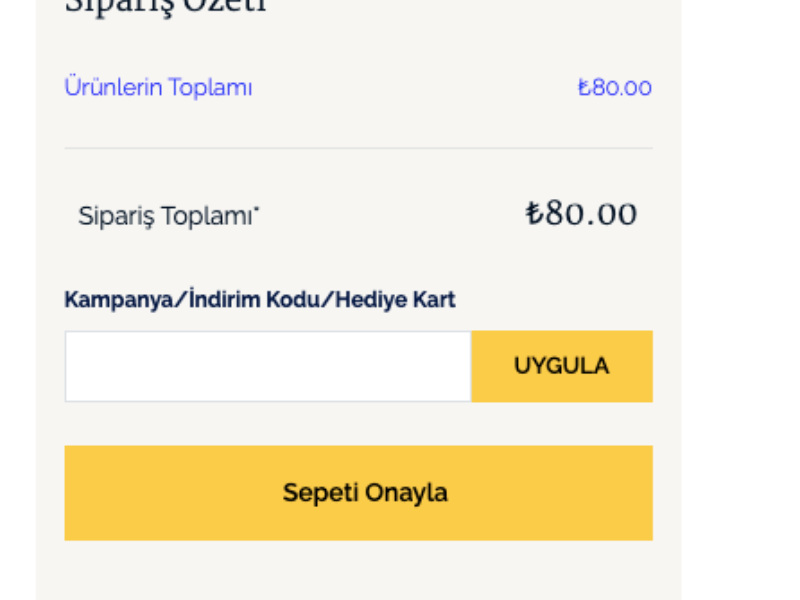Click the lira sign in the products total
Viewport: 800px width, 600px height.
pyautogui.click(x=584, y=88)
